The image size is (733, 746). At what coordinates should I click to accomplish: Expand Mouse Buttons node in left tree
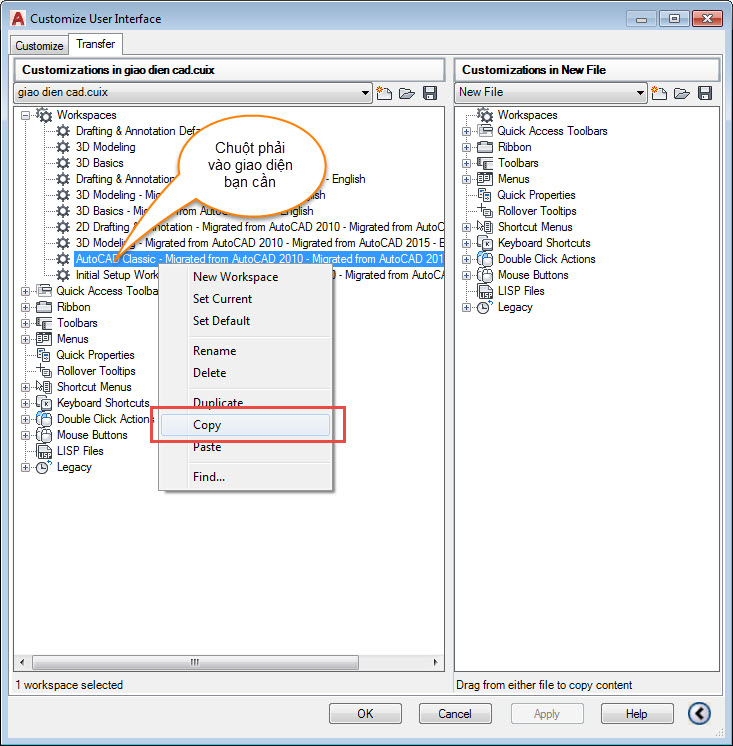coord(26,435)
